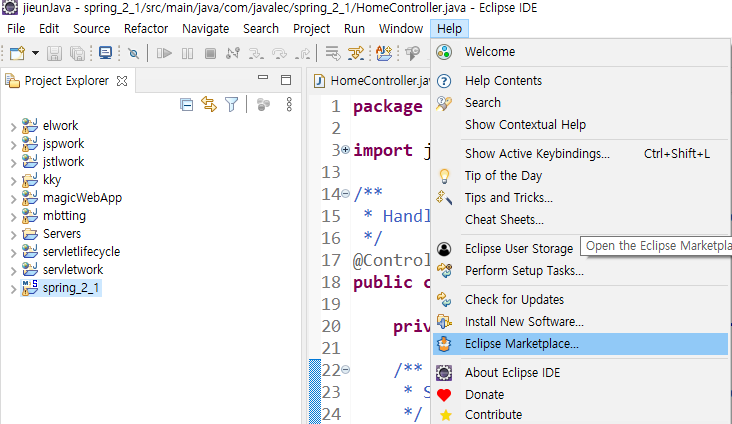732x424 pixels.
Task: Click the Disconnect debug icon
Action: coord(232,53)
